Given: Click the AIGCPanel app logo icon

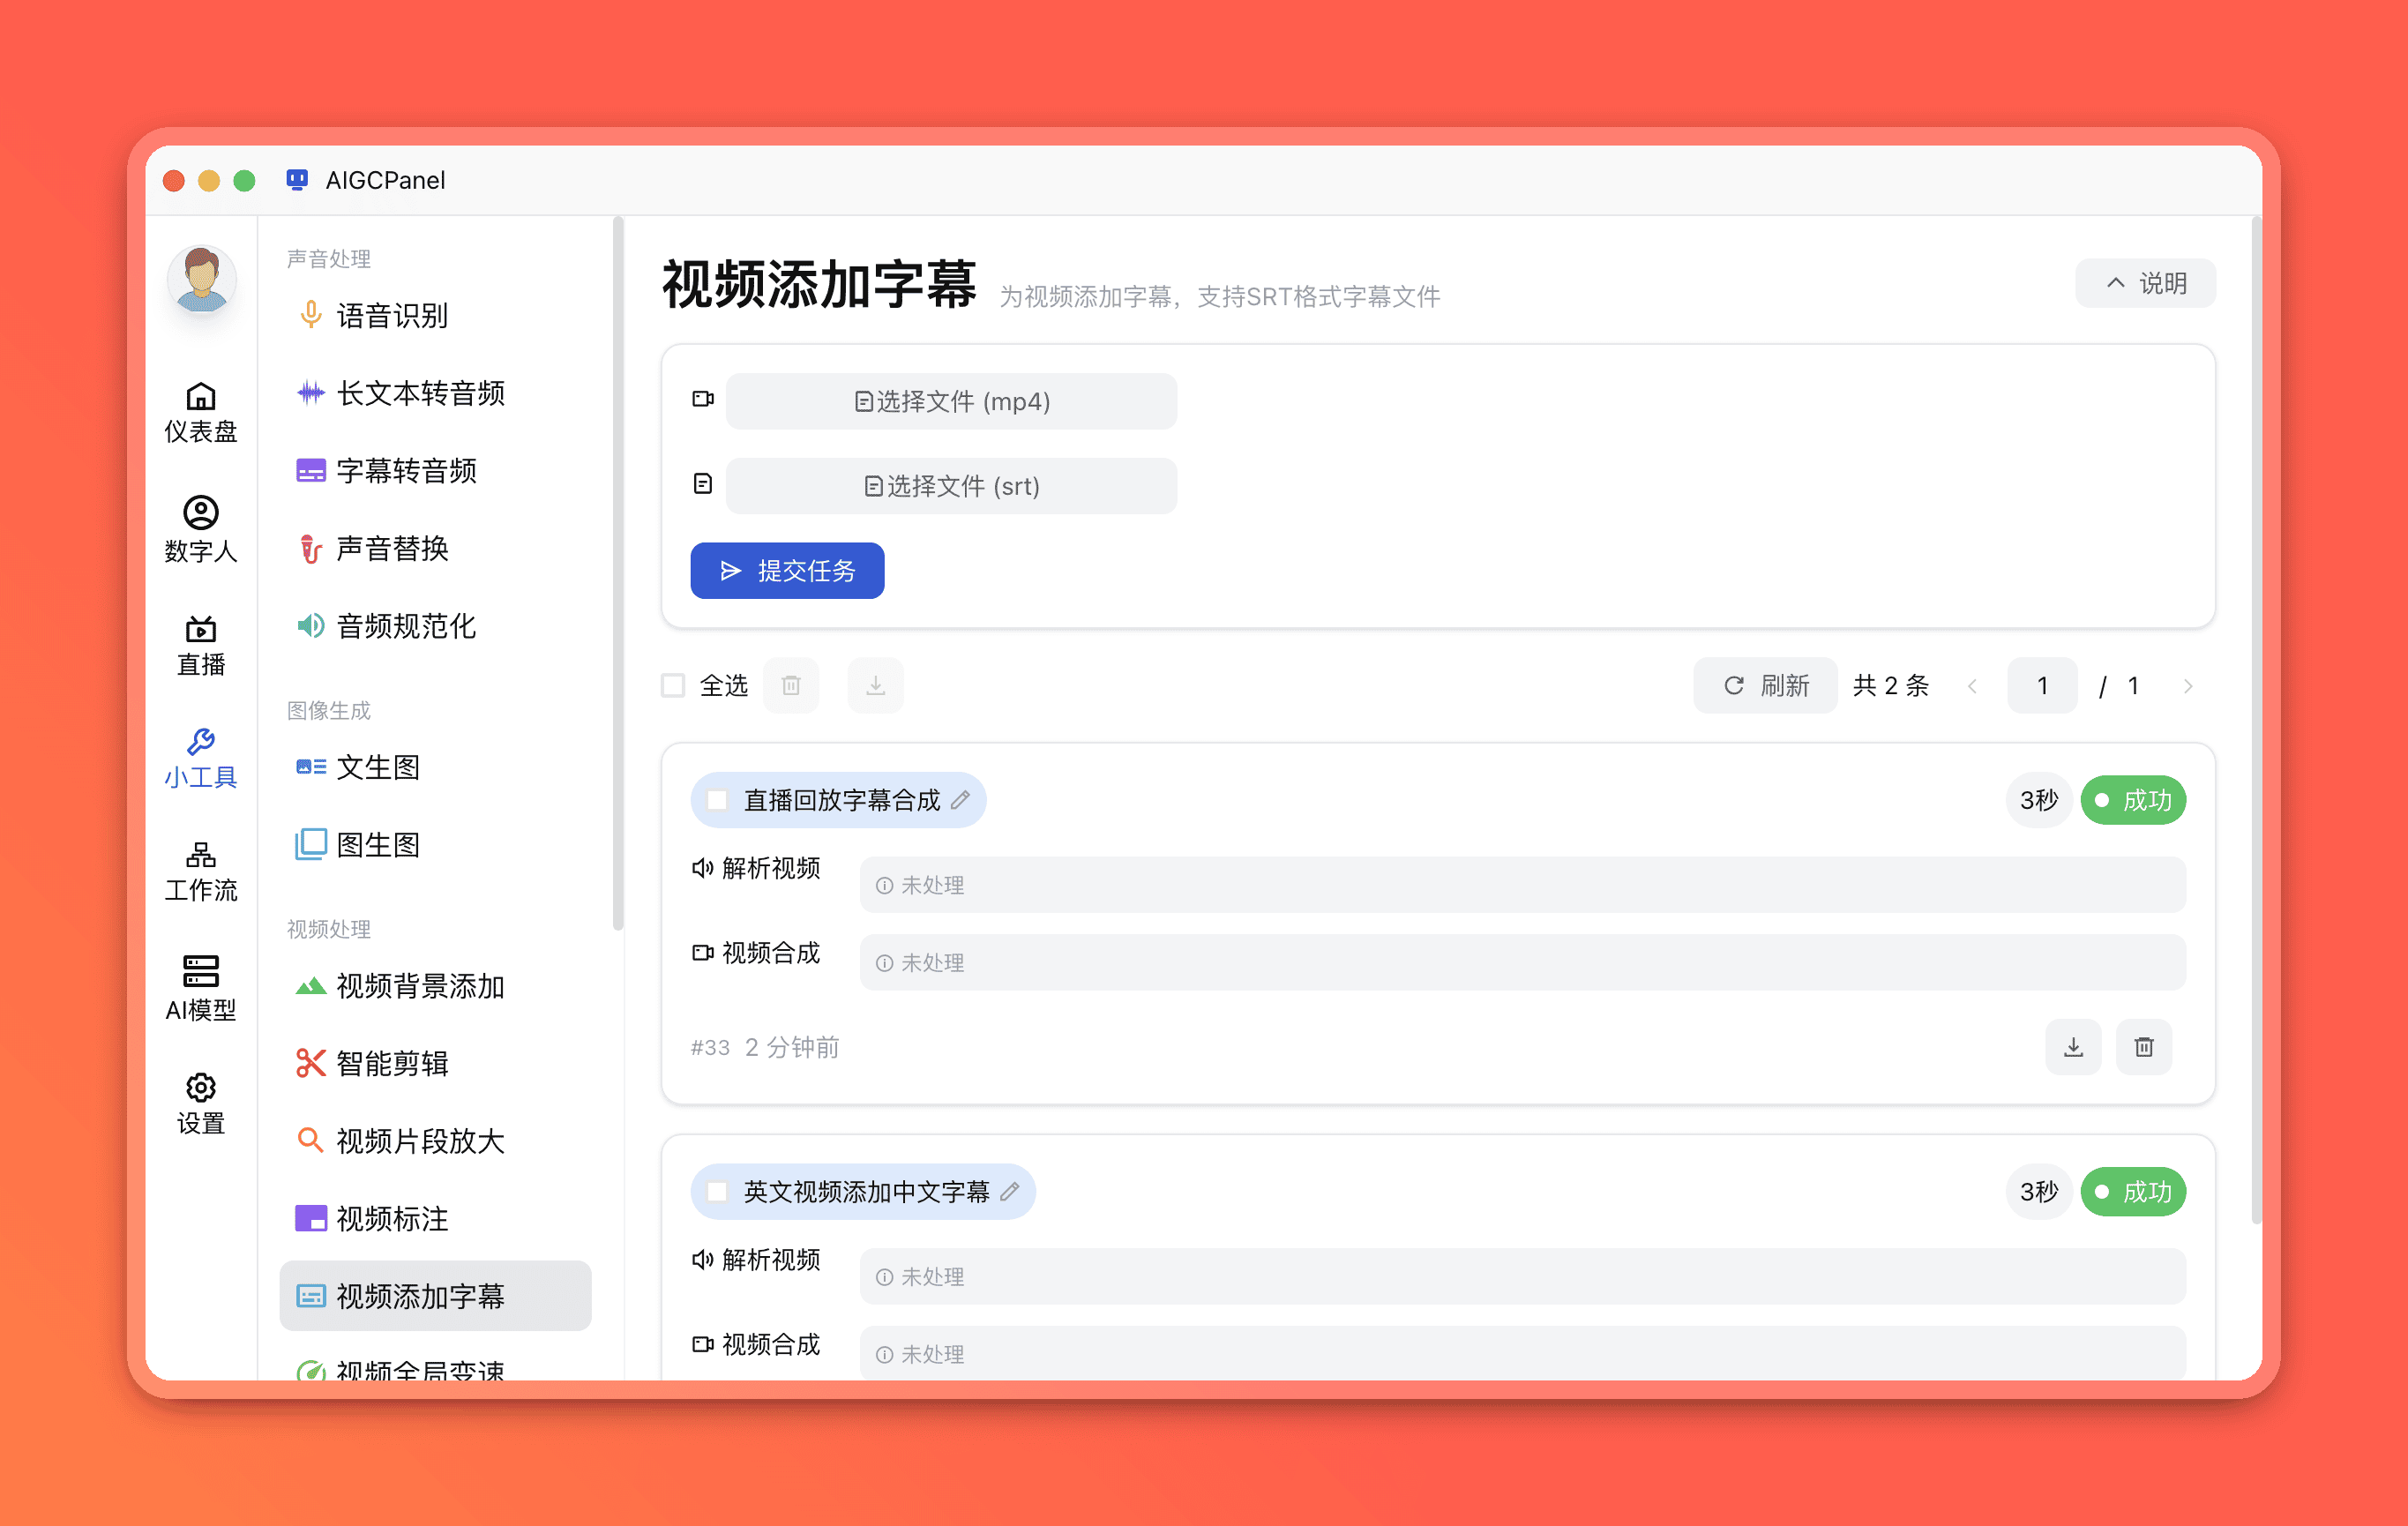Looking at the screenshot, I should click(297, 179).
